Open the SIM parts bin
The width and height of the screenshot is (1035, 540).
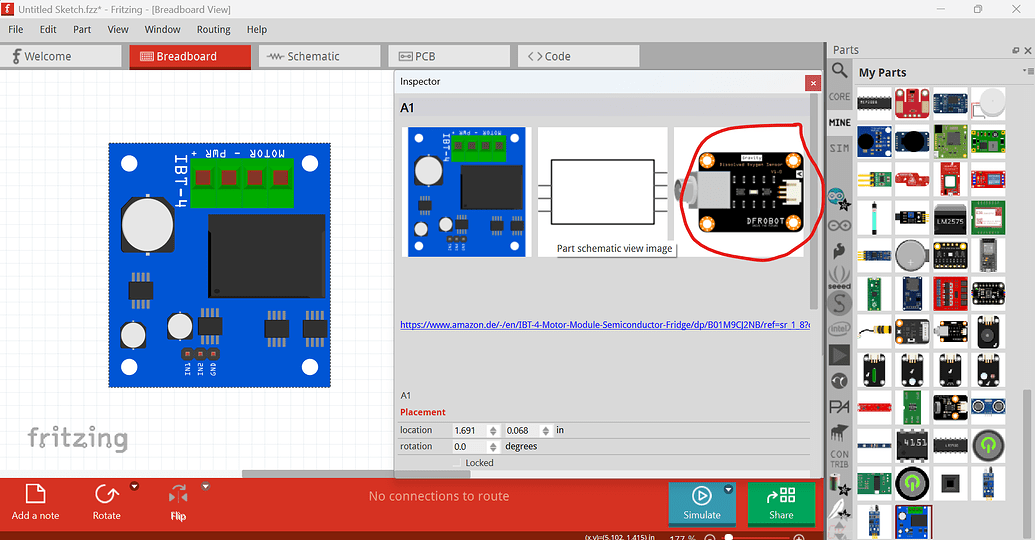tap(839, 149)
